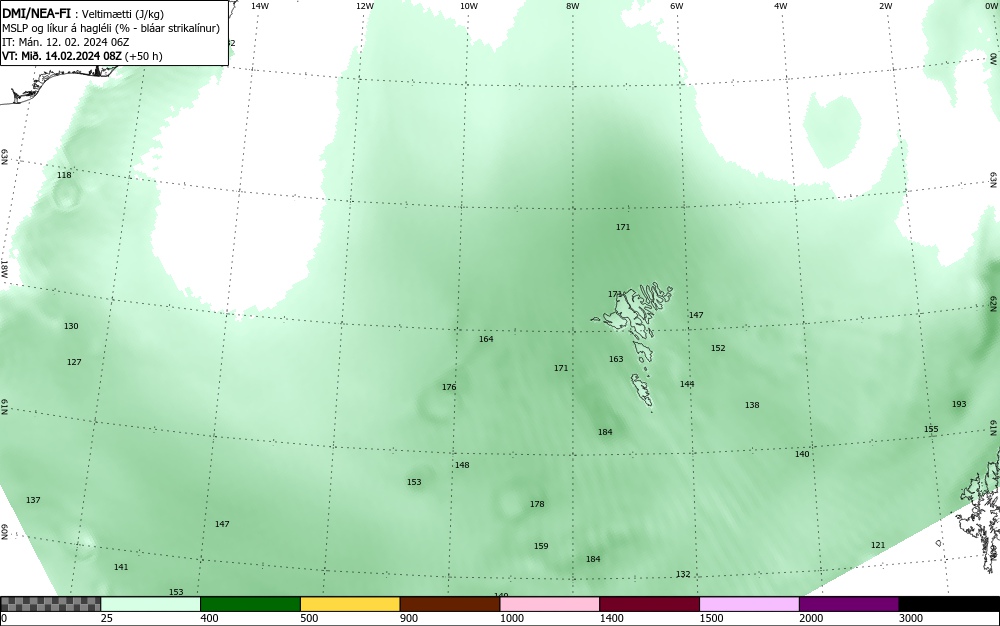Pick the pink 1000–1400 legend swatch
The width and height of the screenshot is (1000, 626).
(x=550, y=604)
